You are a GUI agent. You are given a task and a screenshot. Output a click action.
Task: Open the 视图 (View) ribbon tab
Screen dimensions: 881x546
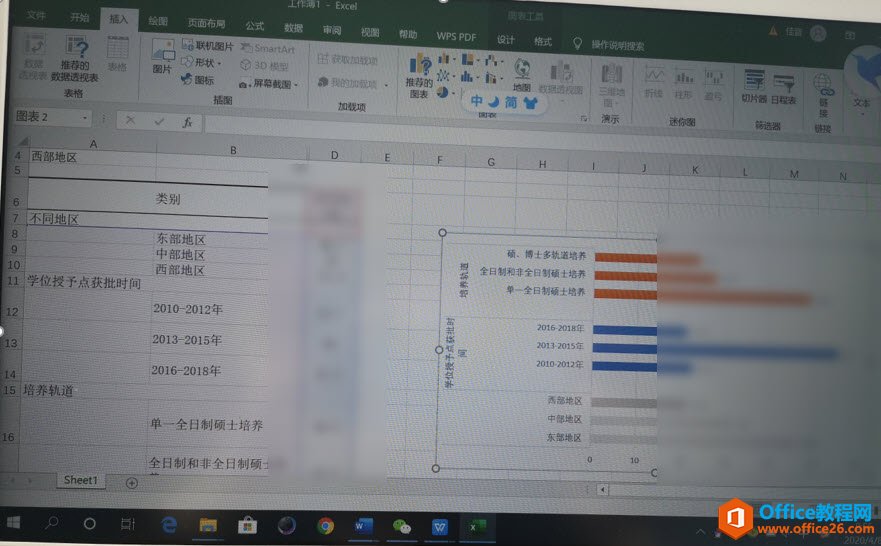click(x=370, y=32)
